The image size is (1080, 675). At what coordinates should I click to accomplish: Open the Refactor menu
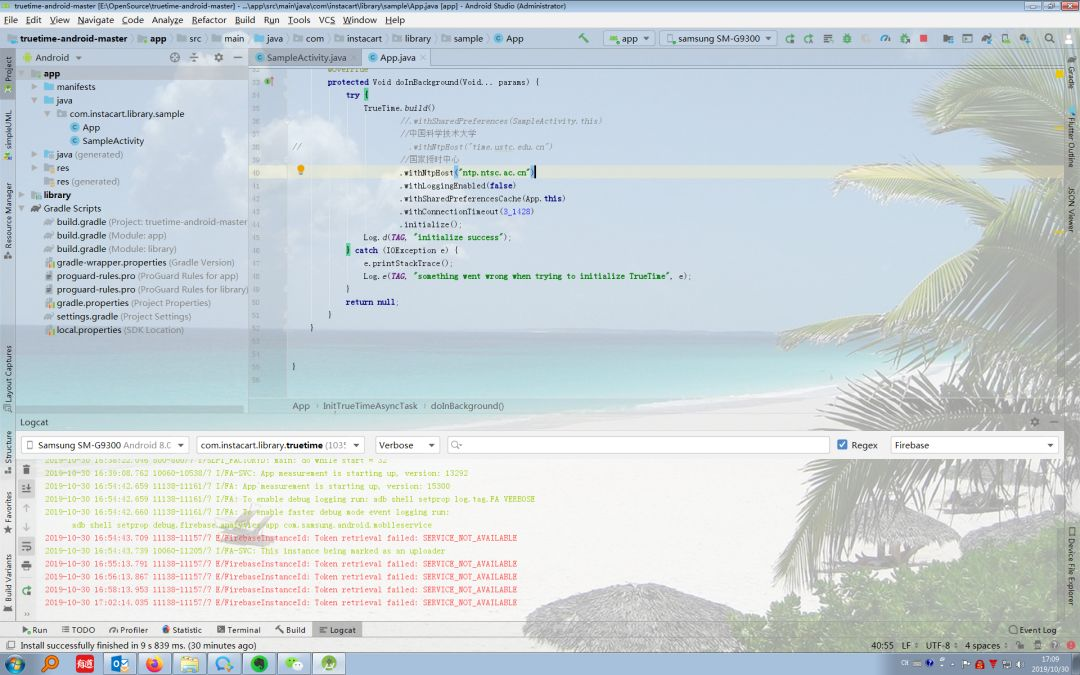click(209, 20)
